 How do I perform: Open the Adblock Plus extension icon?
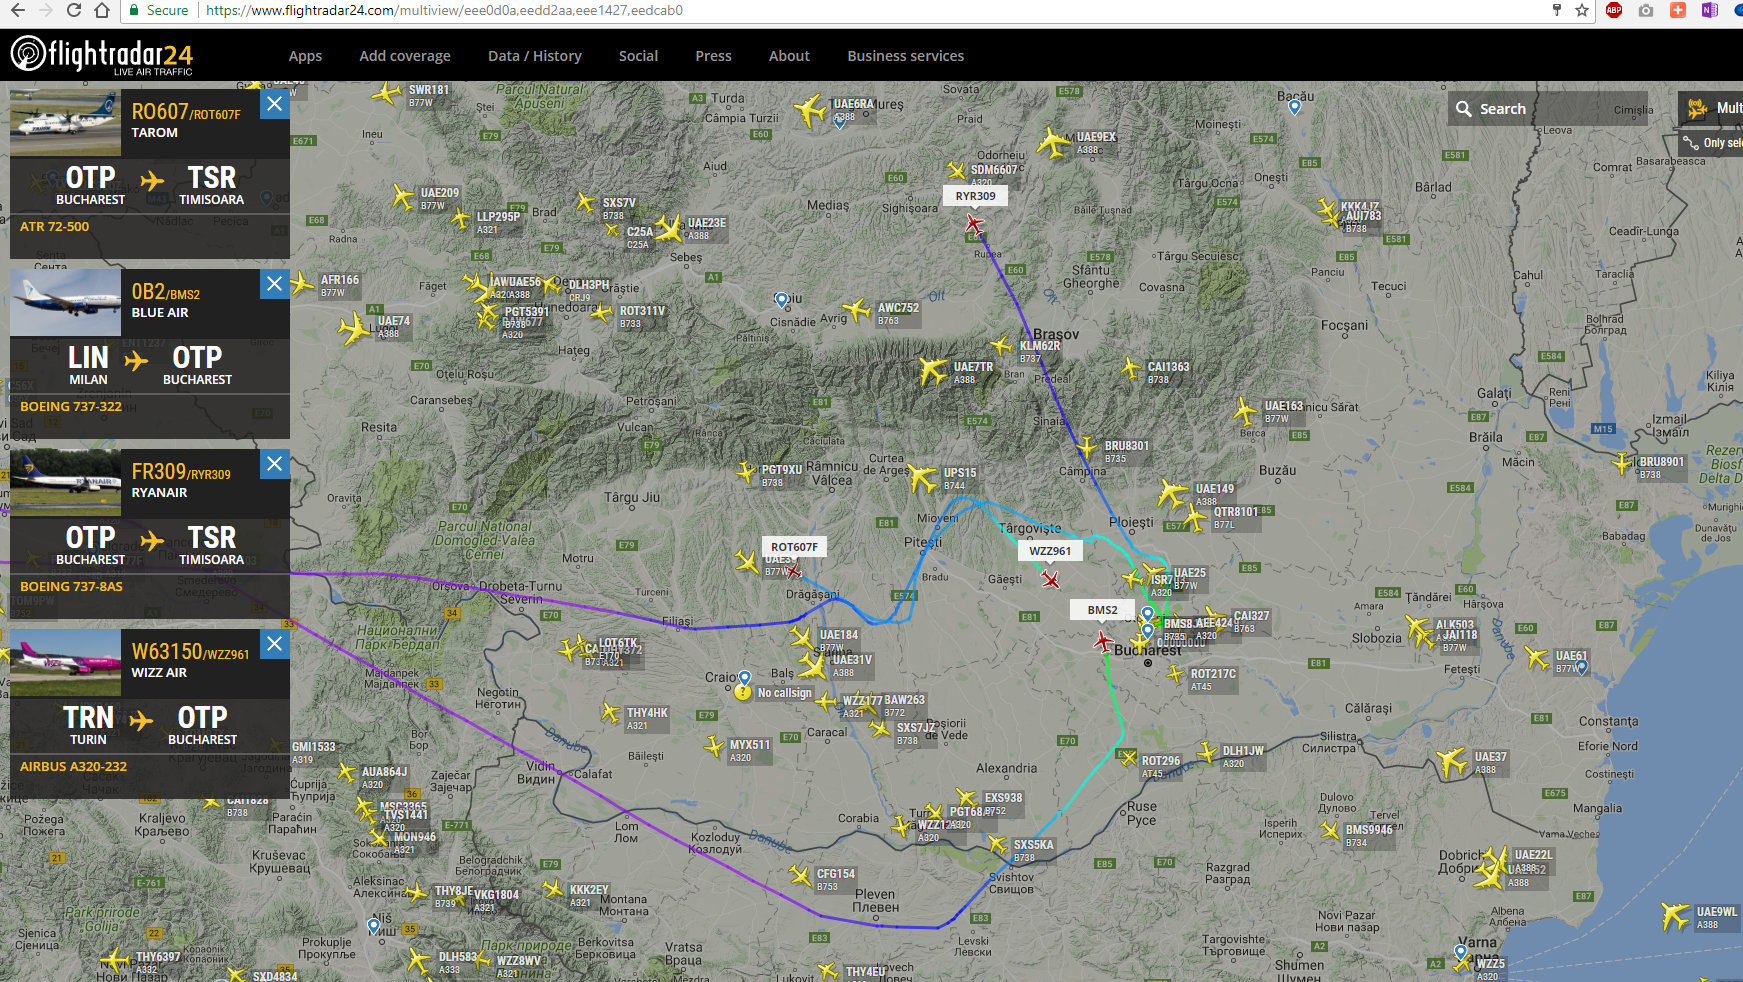tap(1613, 10)
